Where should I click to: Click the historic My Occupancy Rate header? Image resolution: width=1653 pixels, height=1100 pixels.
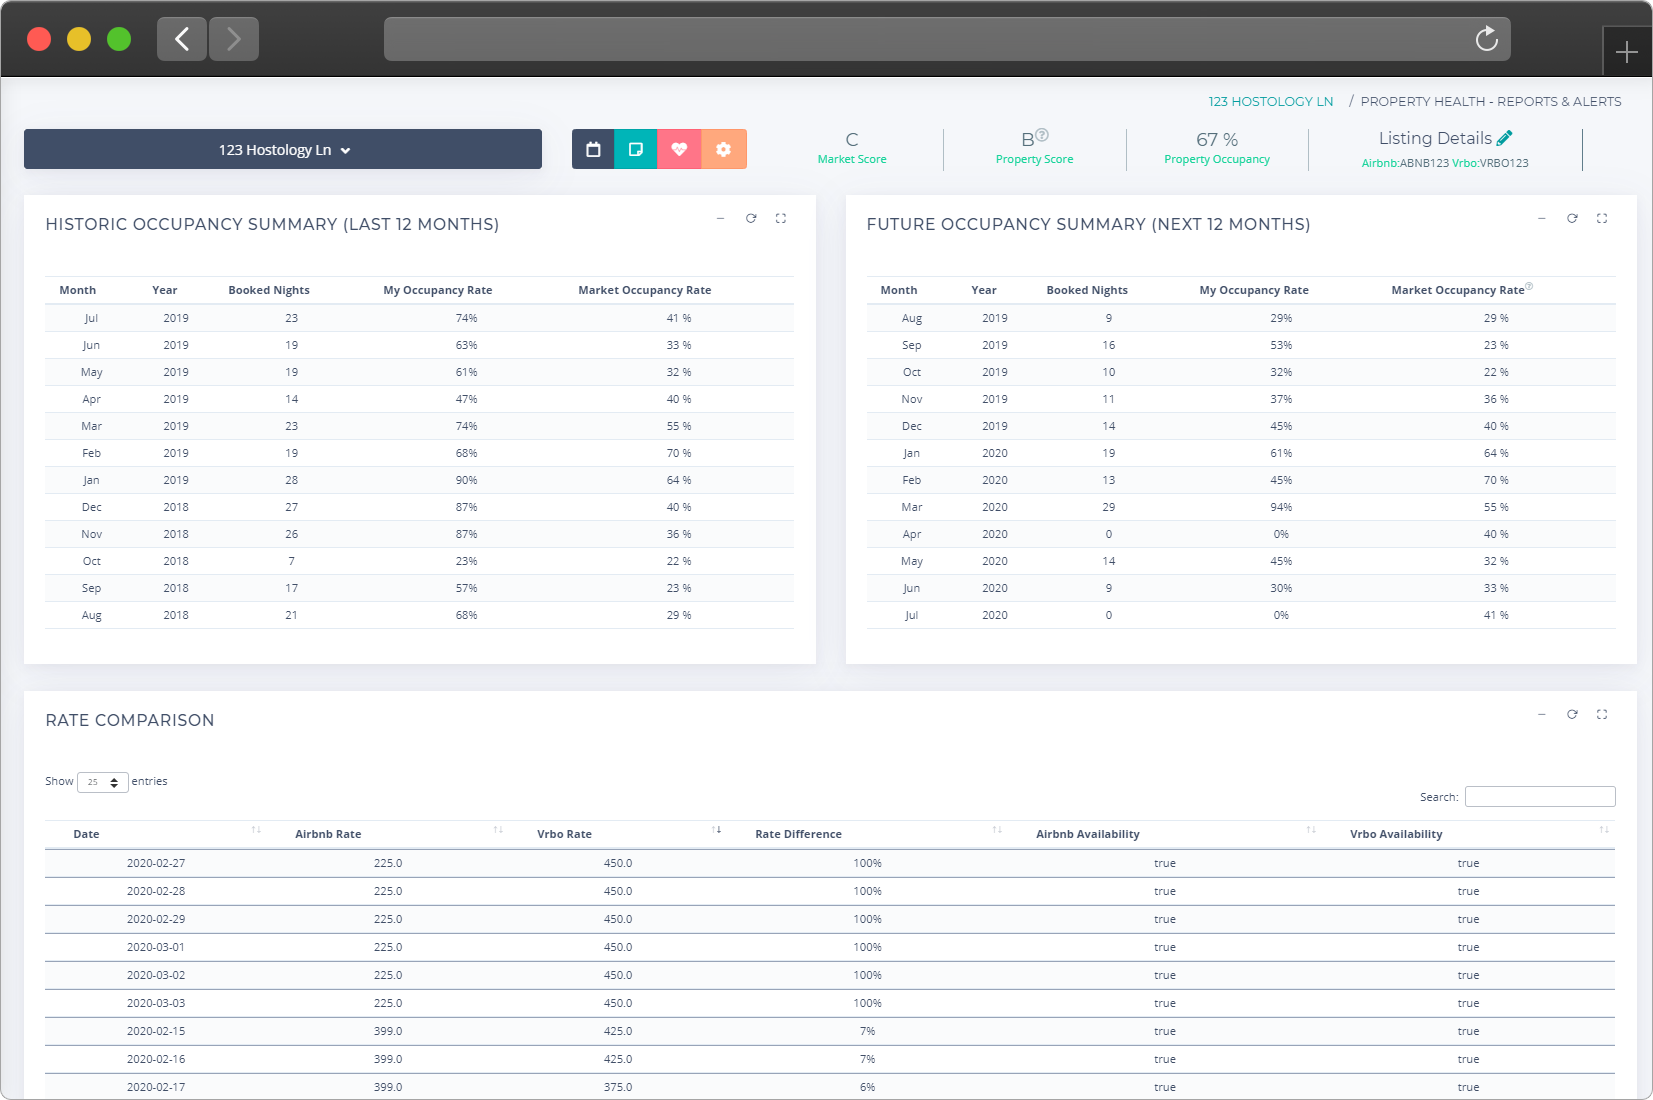coord(438,290)
